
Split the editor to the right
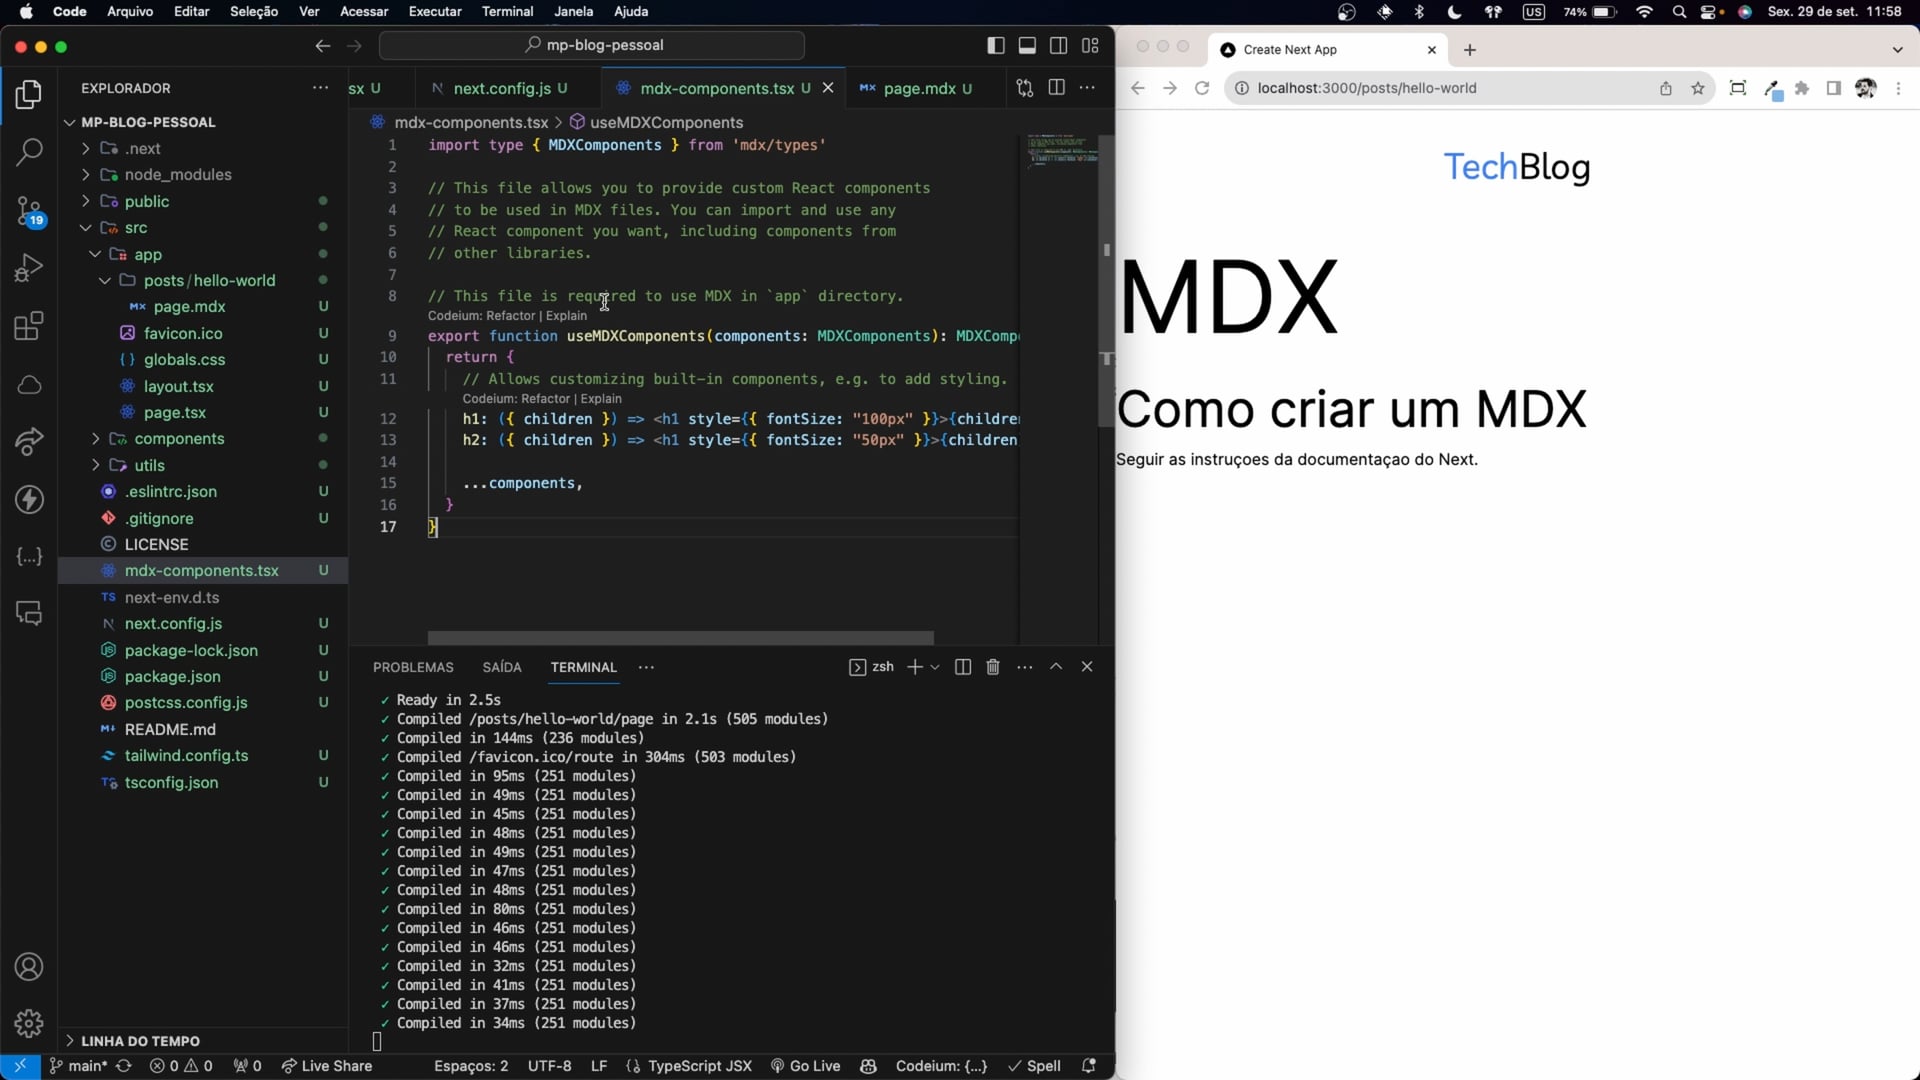(1056, 88)
